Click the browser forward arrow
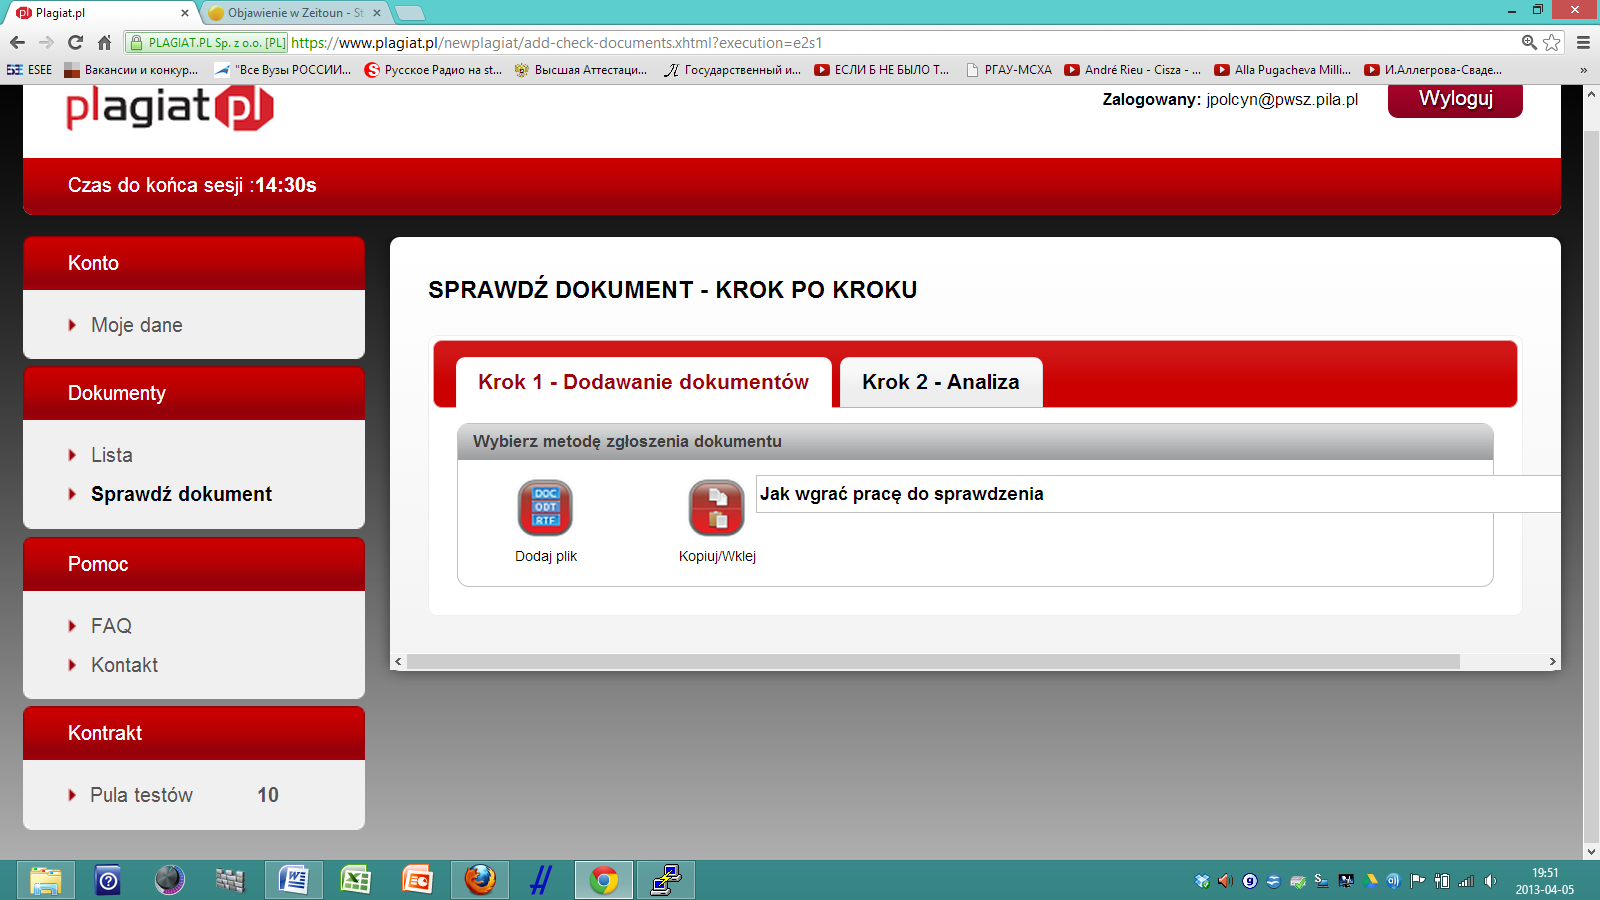This screenshot has width=1600, height=900. [46, 42]
